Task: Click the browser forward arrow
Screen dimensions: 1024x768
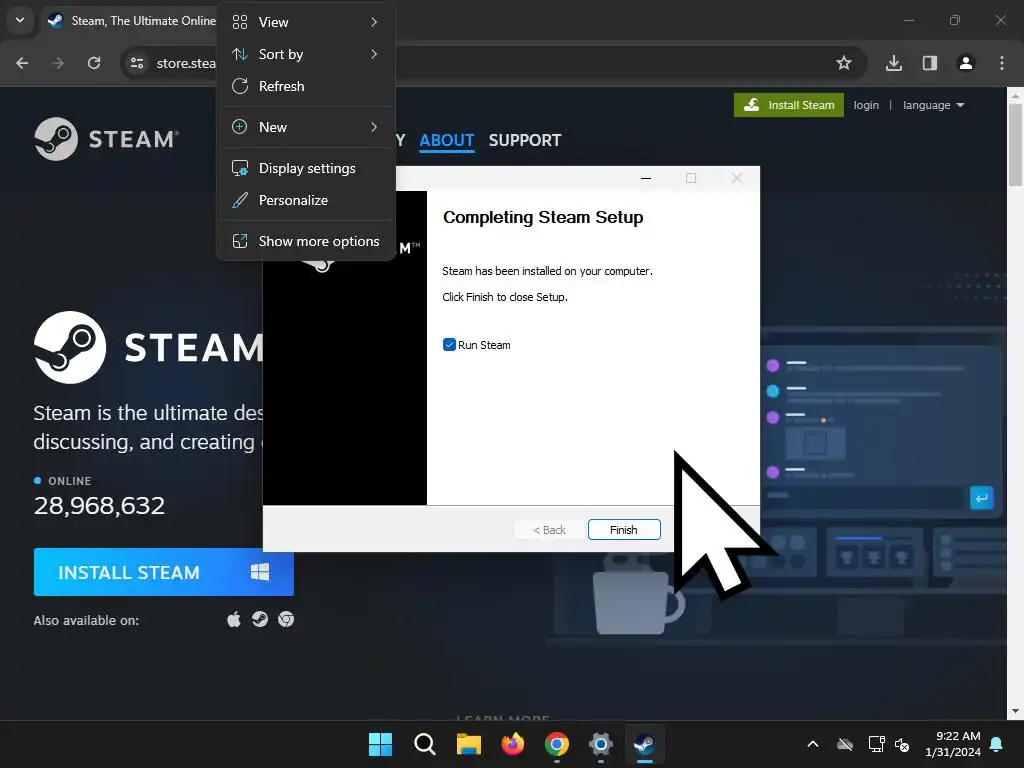Action: pyautogui.click(x=58, y=63)
